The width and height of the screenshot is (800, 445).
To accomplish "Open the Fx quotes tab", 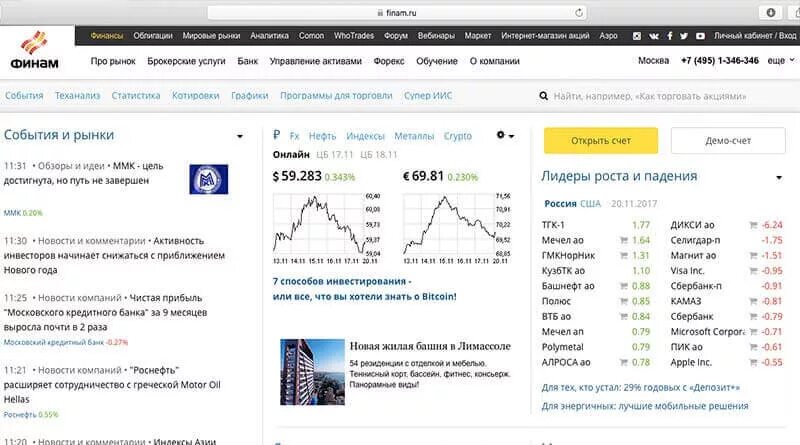I will click(x=294, y=136).
